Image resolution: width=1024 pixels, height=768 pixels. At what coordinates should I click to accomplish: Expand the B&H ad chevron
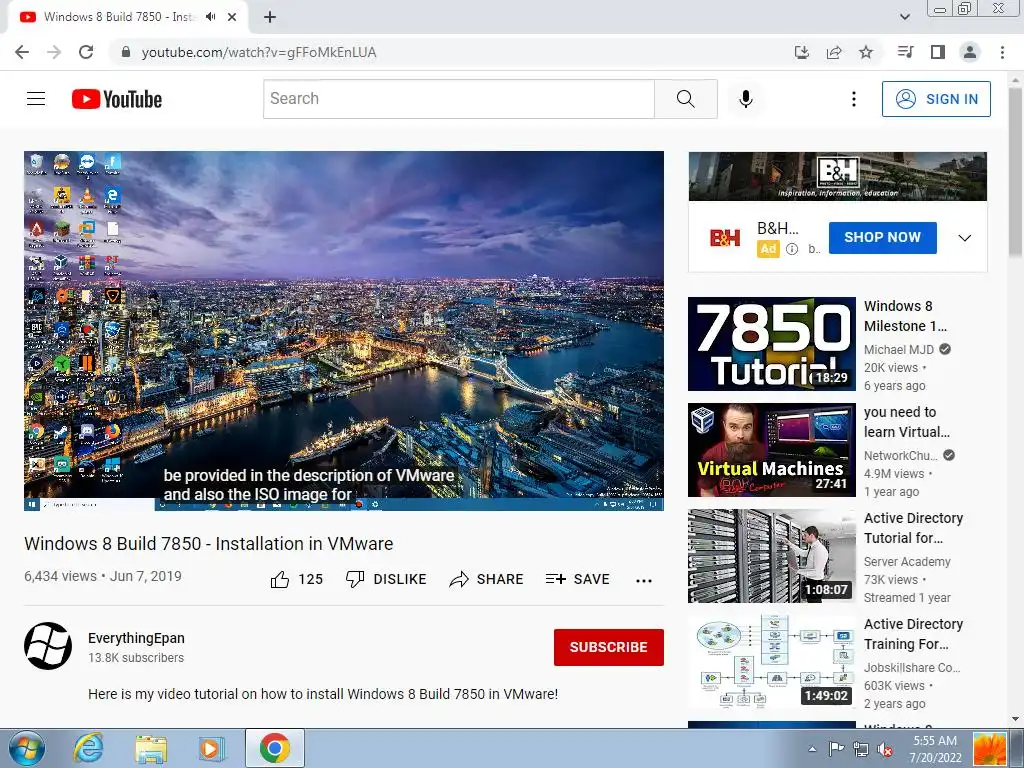tap(965, 238)
